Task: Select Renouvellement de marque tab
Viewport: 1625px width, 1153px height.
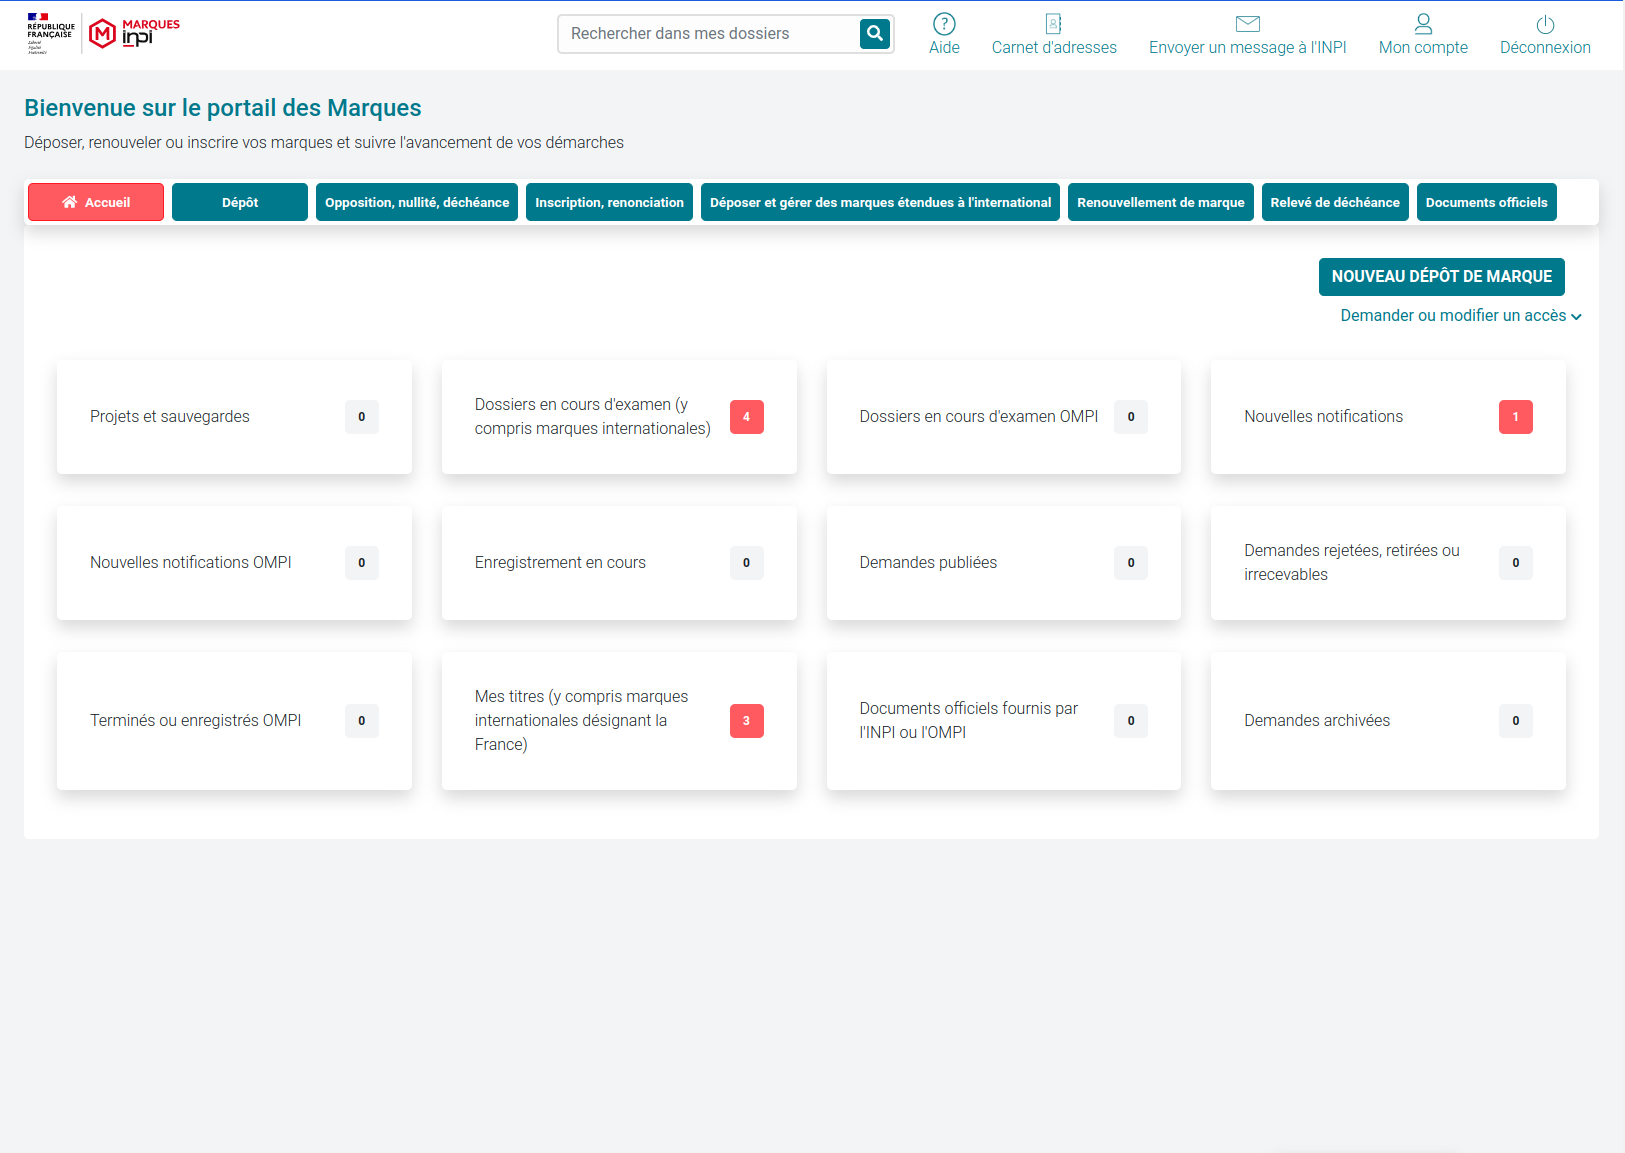Action: point(1160,202)
